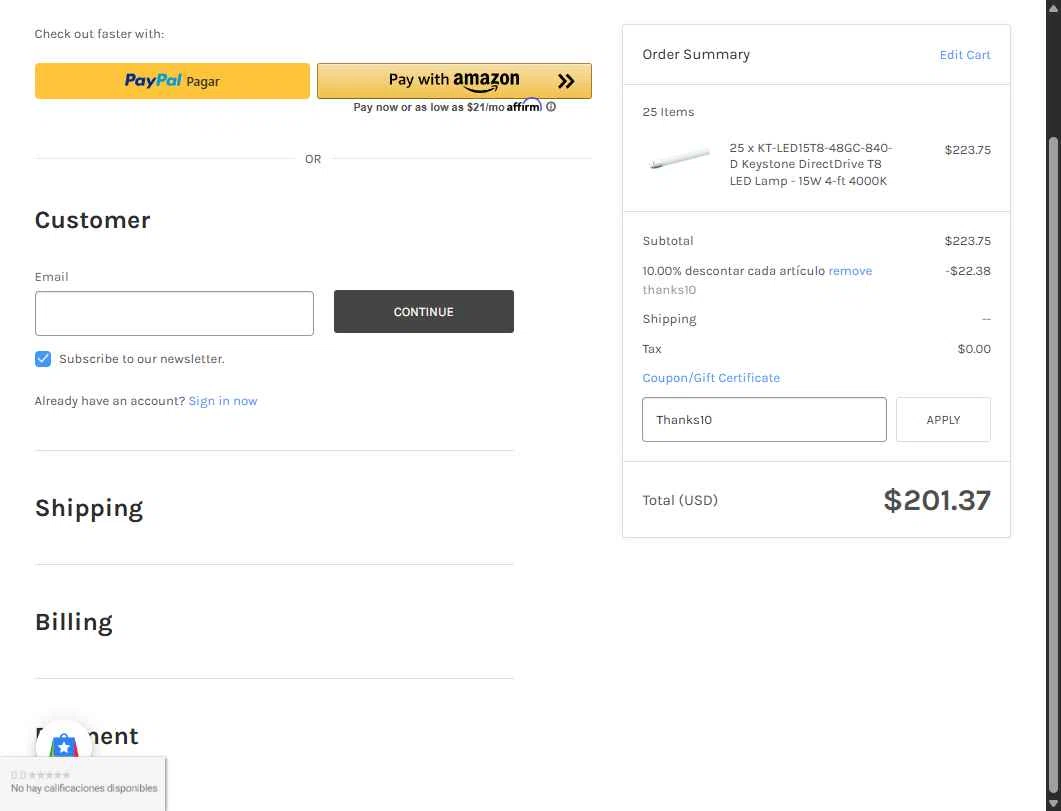Image resolution: width=1061 pixels, height=811 pixels.
Task: Open the store ratings badge
Action: pos(83,784)
